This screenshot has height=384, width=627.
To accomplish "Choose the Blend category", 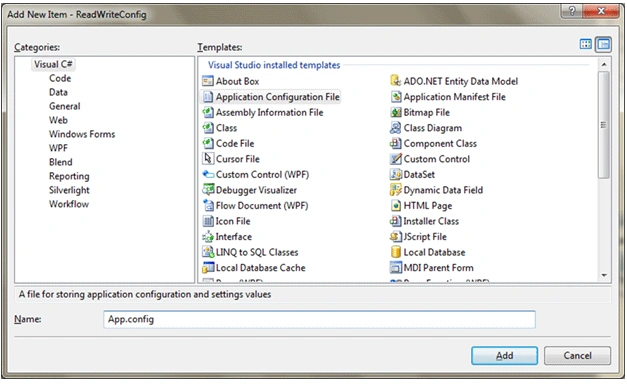I will [x=61, y=162].
